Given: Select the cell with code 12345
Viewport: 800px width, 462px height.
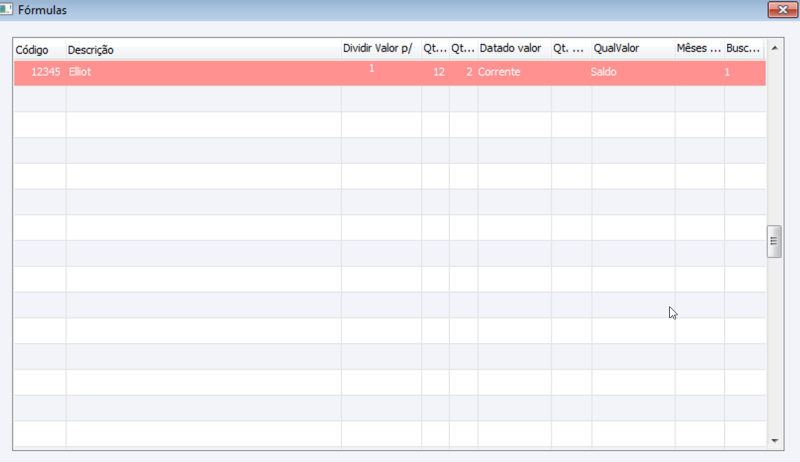Looking at the screenshot, I should pos(40,72).
